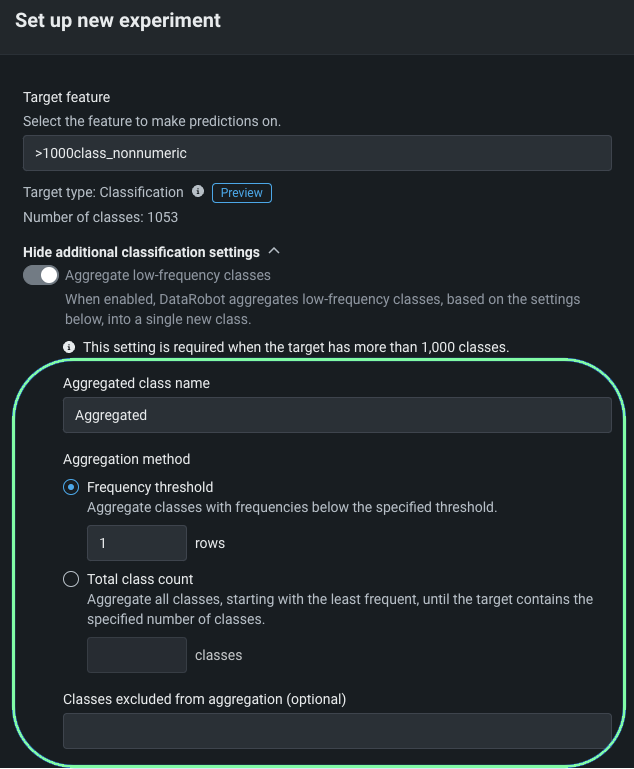Click the 'Frequency threshold' option label
This screenshot has height=769, width=634.
pos(150,488)
